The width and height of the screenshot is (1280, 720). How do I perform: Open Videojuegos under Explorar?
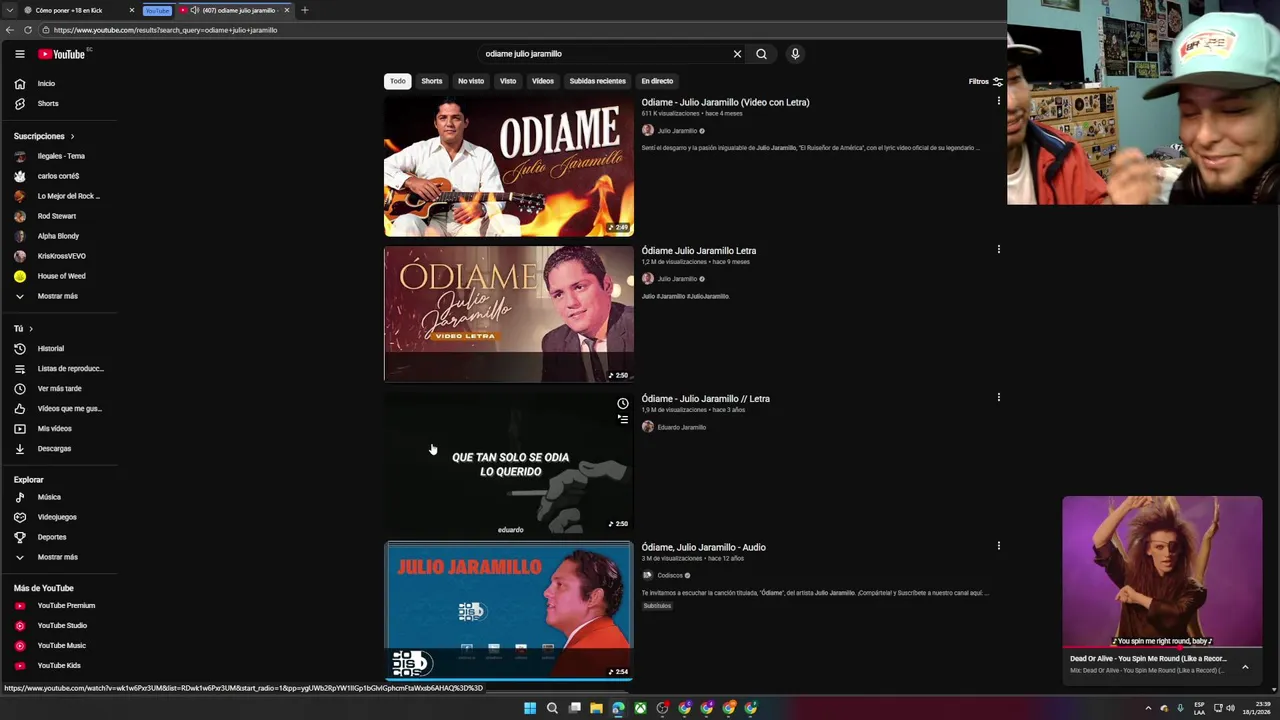point(59,517)
